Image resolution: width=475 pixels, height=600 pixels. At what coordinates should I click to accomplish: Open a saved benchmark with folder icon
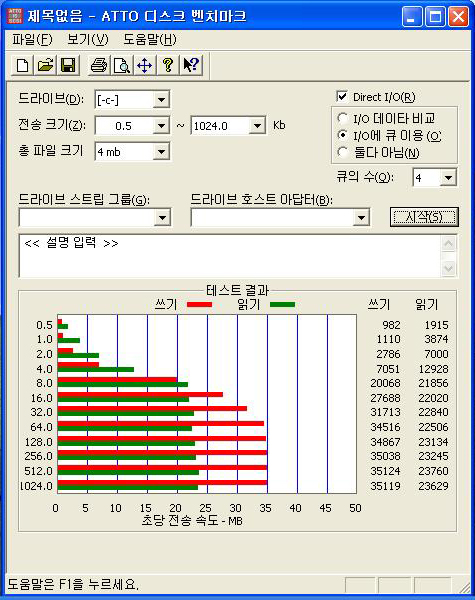pyautogui.click(x=45, y=65)
